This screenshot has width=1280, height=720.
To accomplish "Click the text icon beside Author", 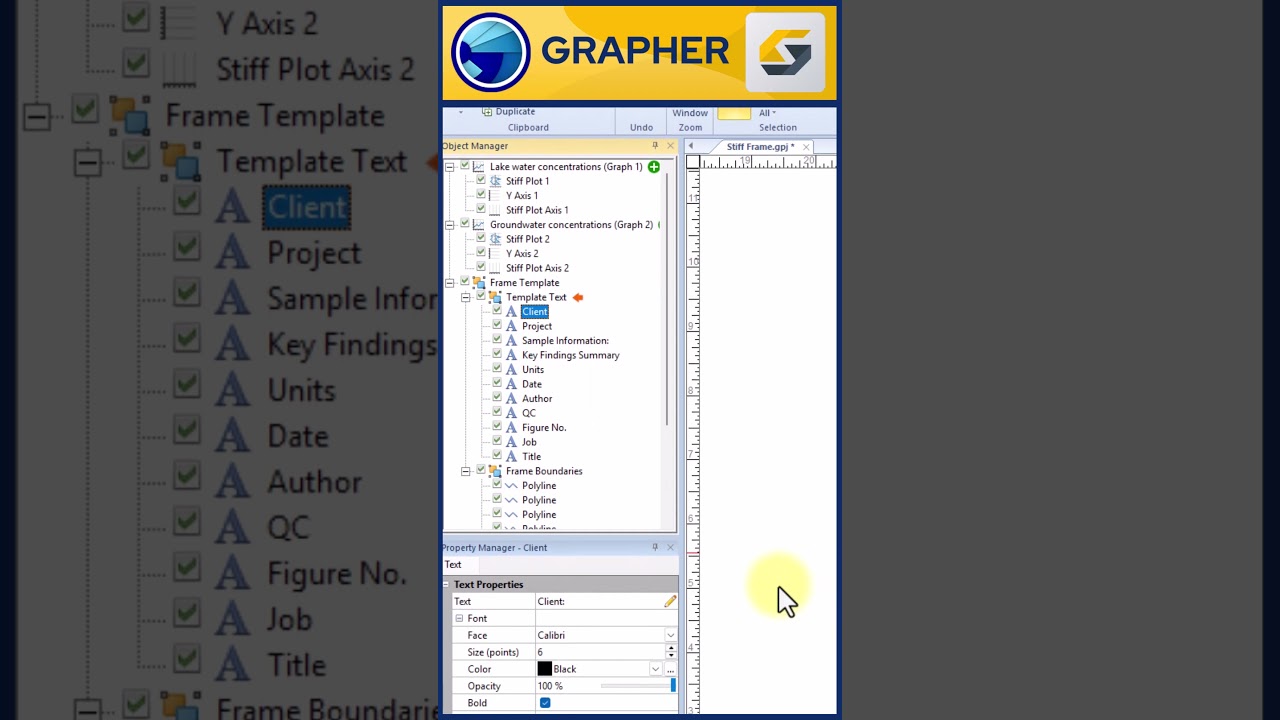I will click(x=512, y=398).
